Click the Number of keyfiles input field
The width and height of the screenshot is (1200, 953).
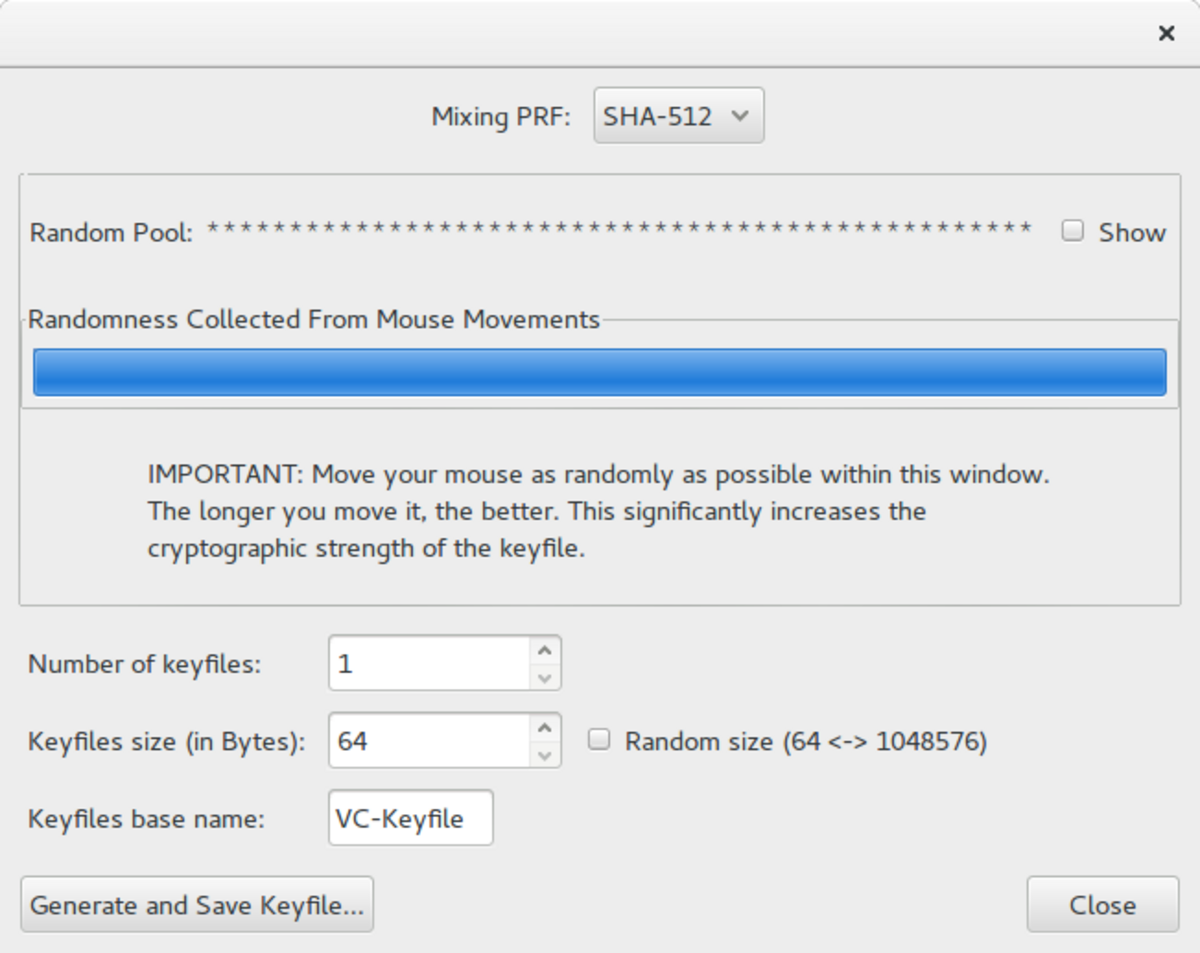click(x=428, y=663)
